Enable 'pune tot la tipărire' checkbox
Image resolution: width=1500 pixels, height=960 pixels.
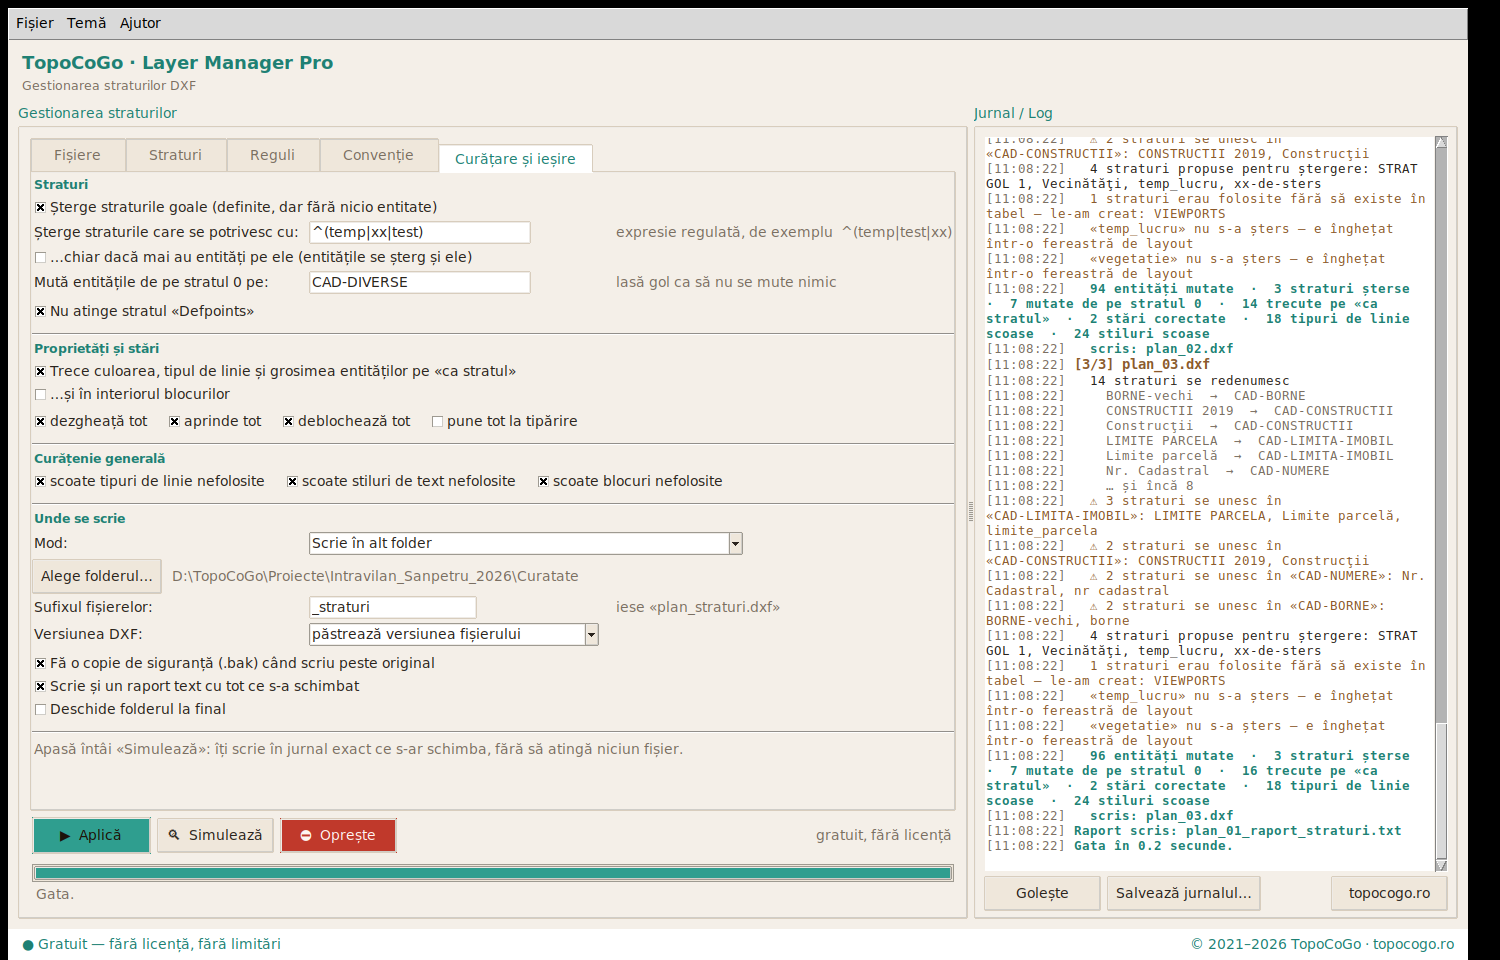(437, 422)
